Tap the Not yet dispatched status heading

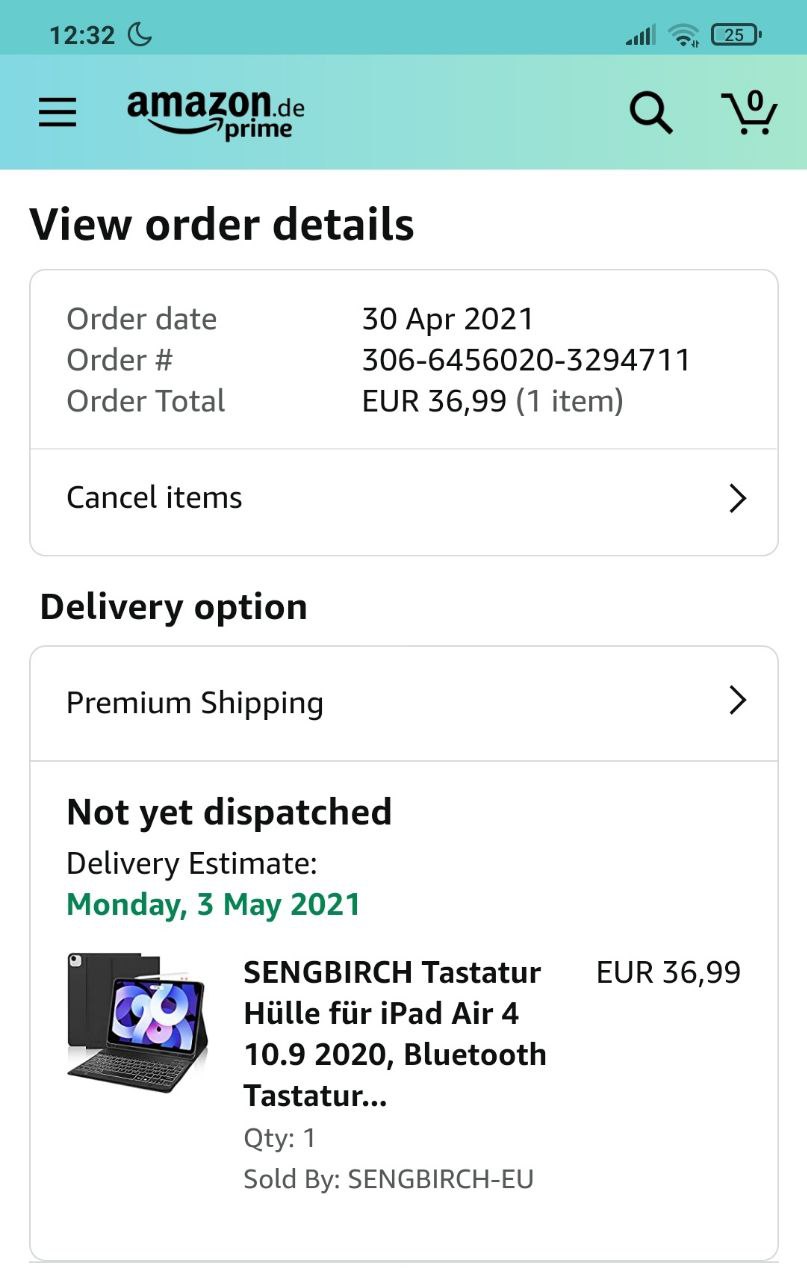pyautogui.click(x=229, y=812)
